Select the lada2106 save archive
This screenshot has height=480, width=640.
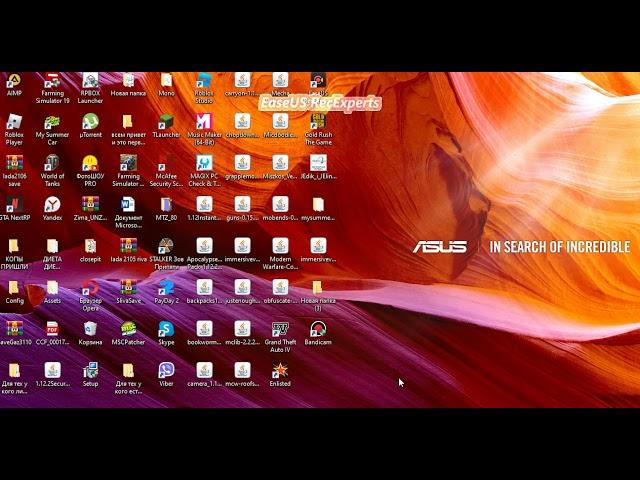point(14,171)
